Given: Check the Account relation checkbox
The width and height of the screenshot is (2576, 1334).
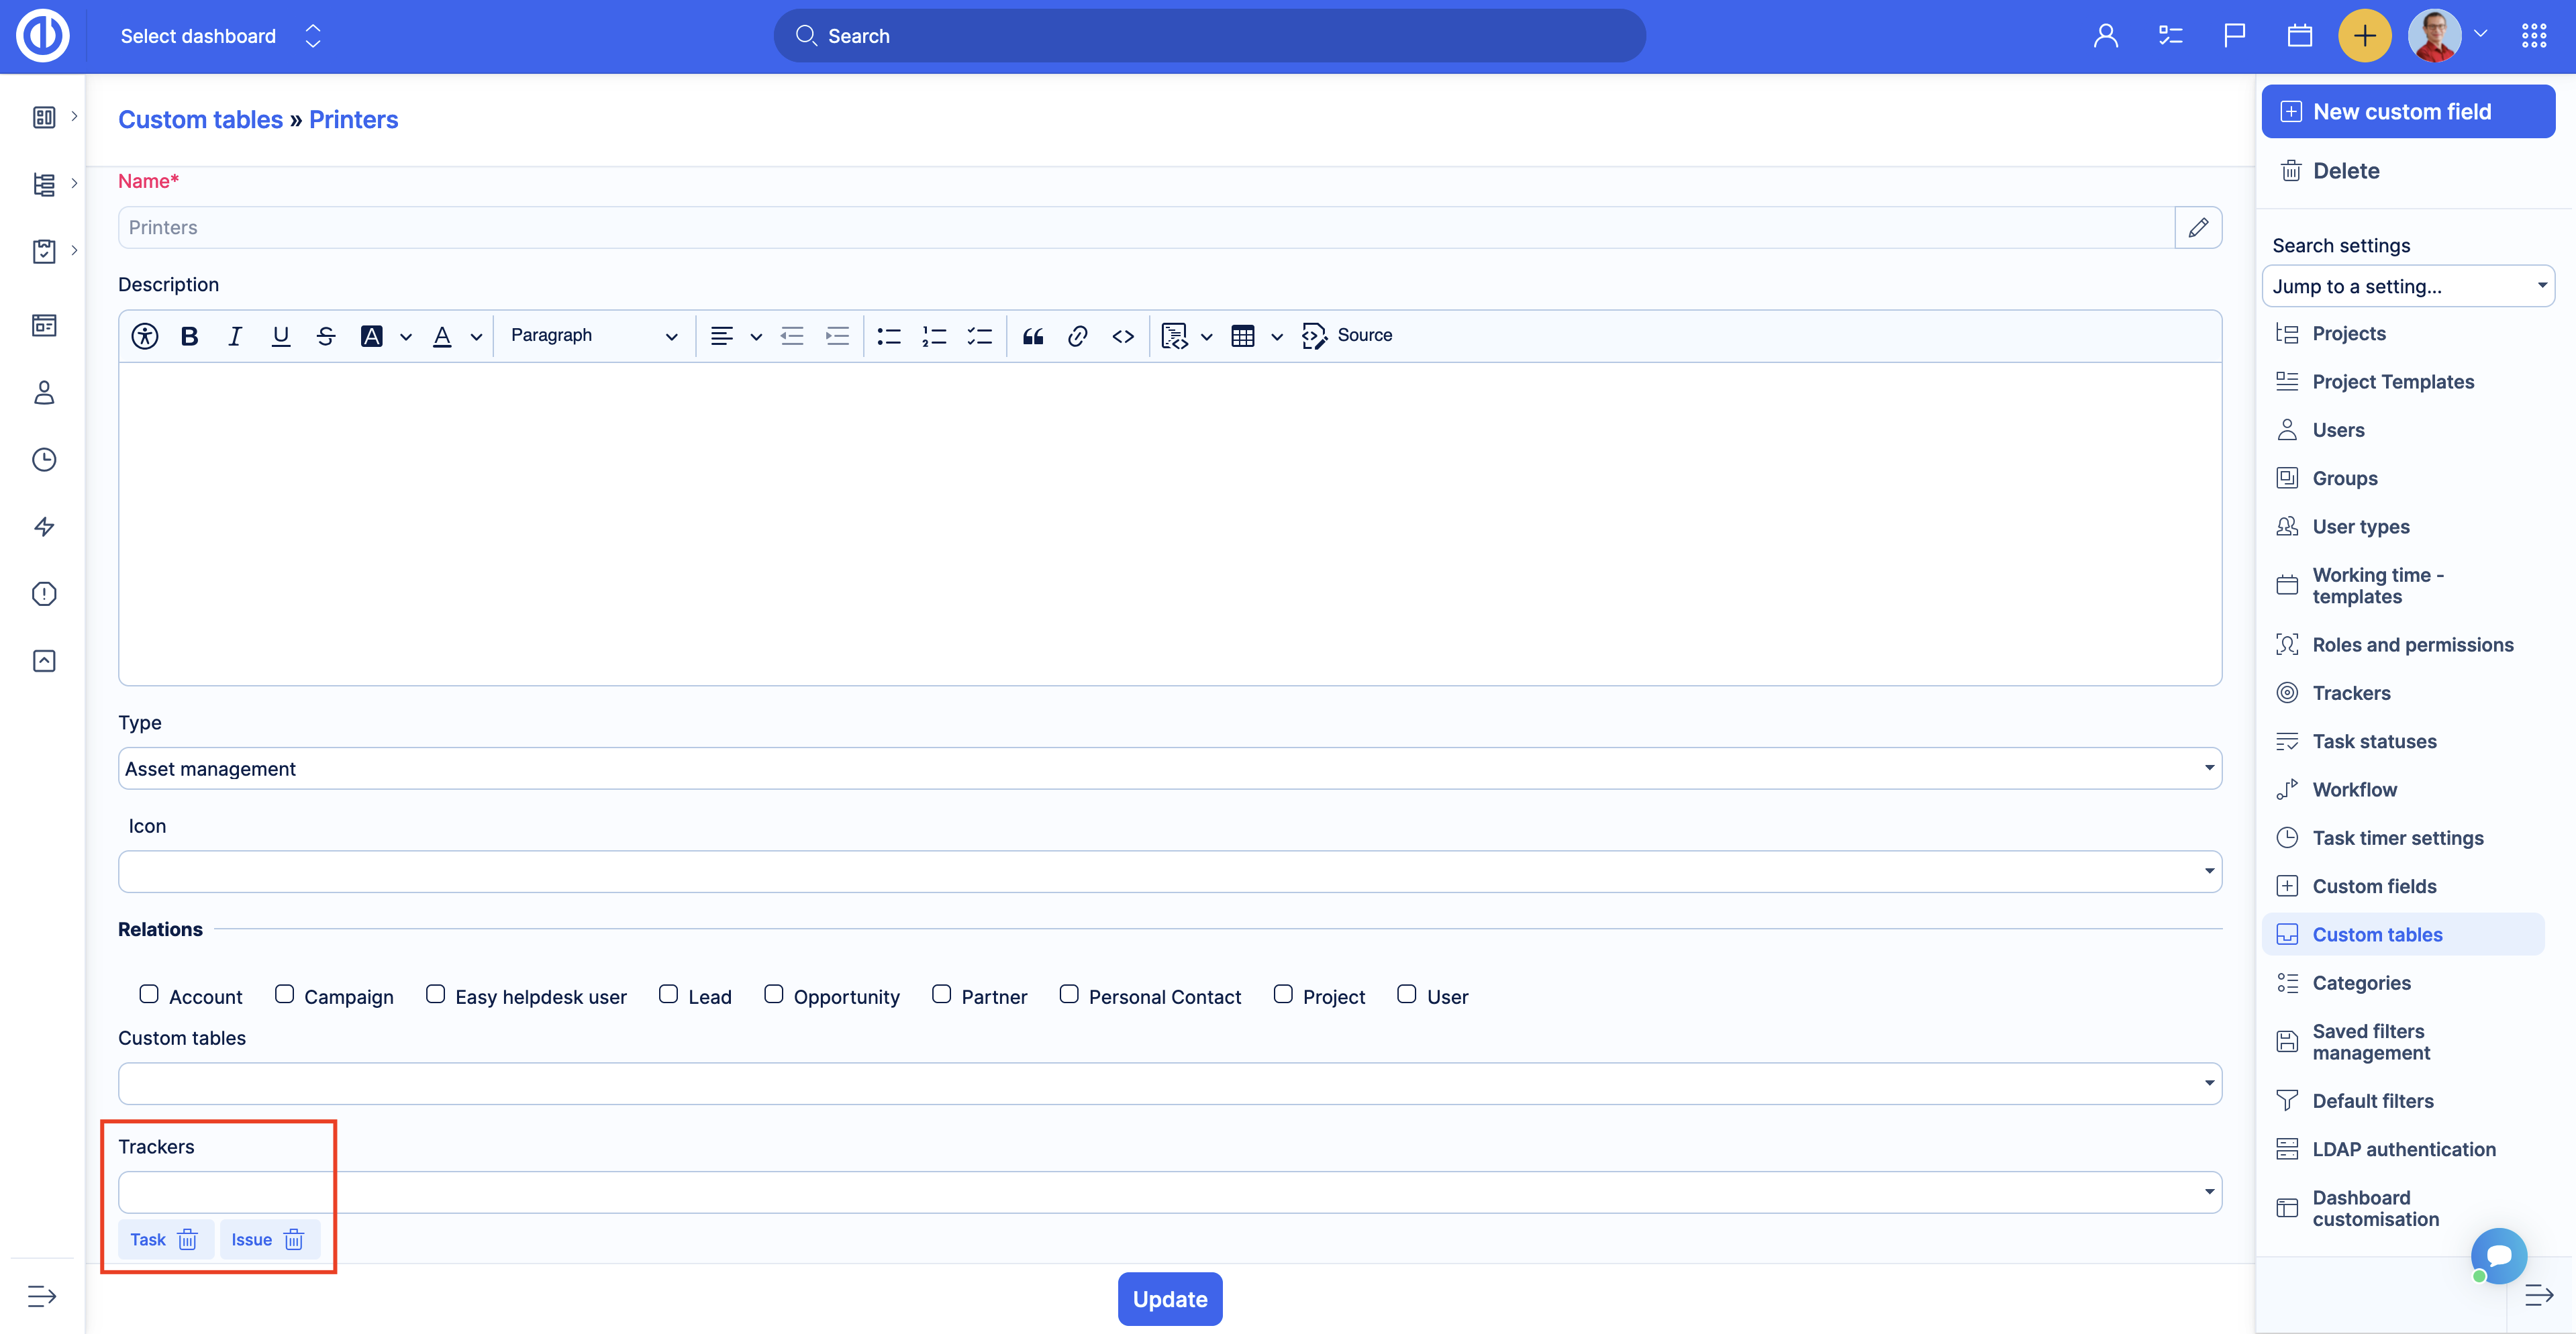Looking at the screenshot, I should click(149, 994).
